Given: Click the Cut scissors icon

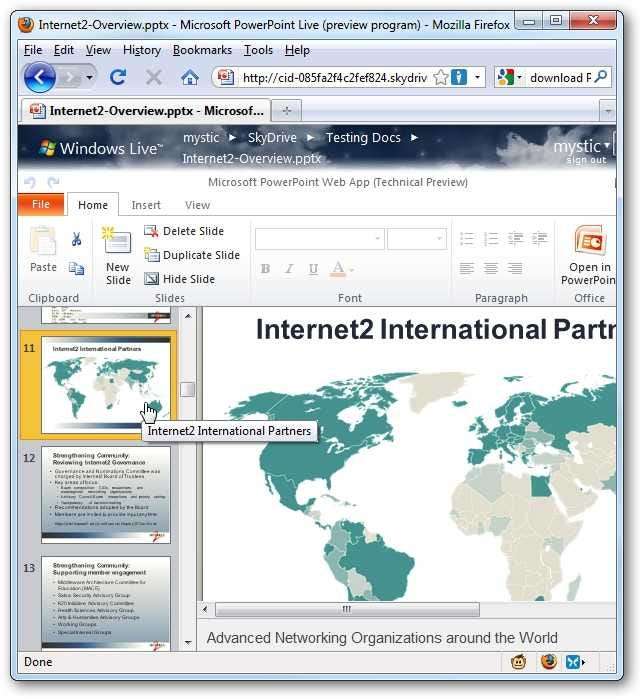Looking at the screenshot, I should [x=76, y=239].
